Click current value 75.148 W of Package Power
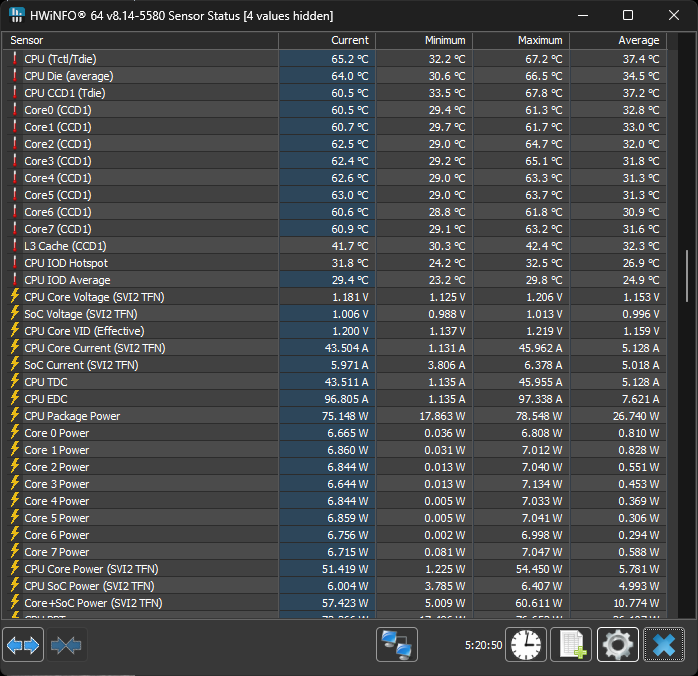The image size is (698, 676). 345,416
